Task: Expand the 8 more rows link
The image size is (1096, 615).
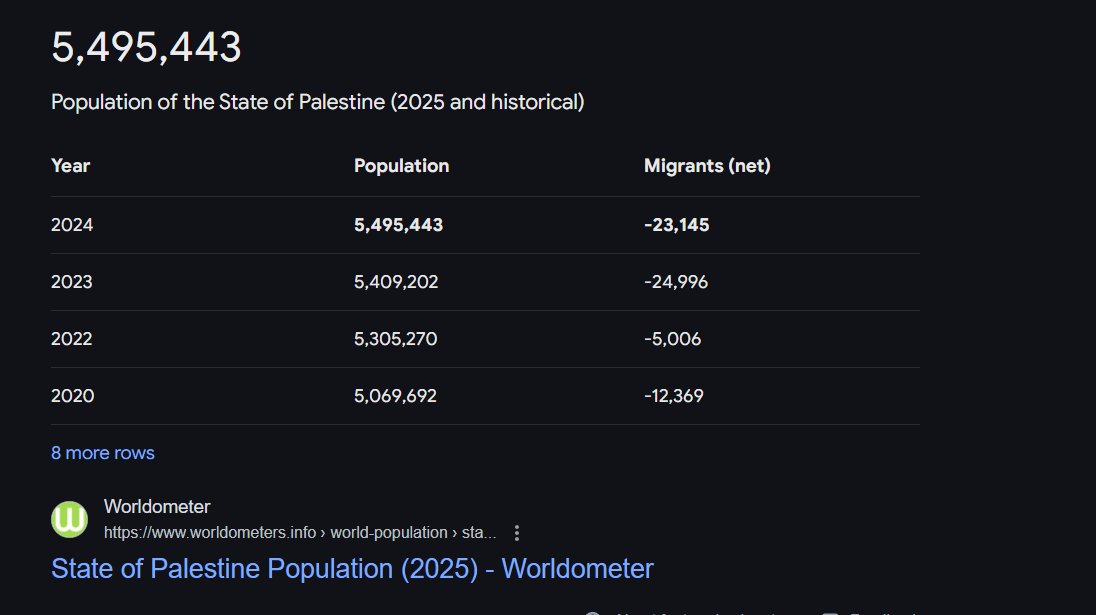Action: click(x=103, y=453)
